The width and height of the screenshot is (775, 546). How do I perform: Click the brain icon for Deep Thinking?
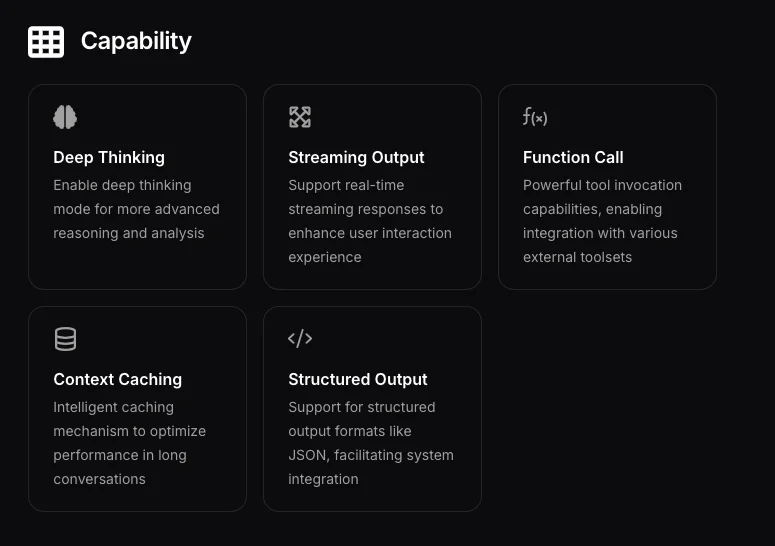(65, 117)
